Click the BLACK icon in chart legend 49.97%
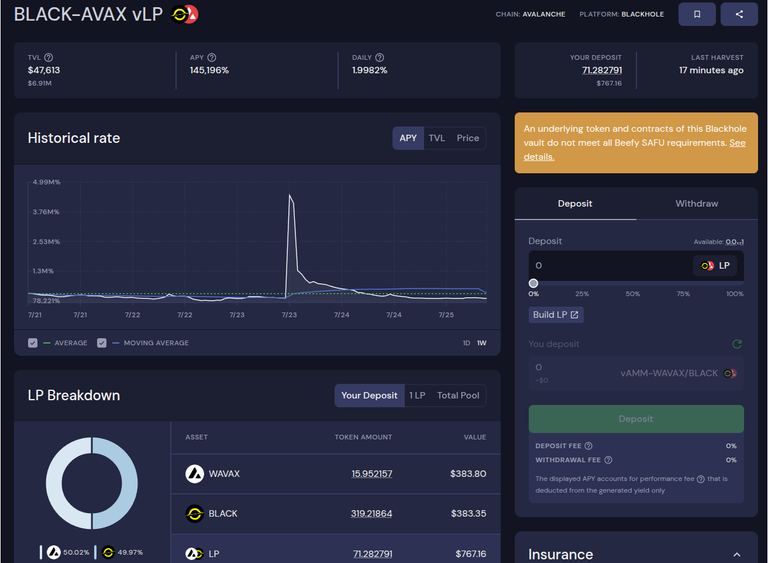The width and height of the screenshot is (768, 563). coord(108,552)
